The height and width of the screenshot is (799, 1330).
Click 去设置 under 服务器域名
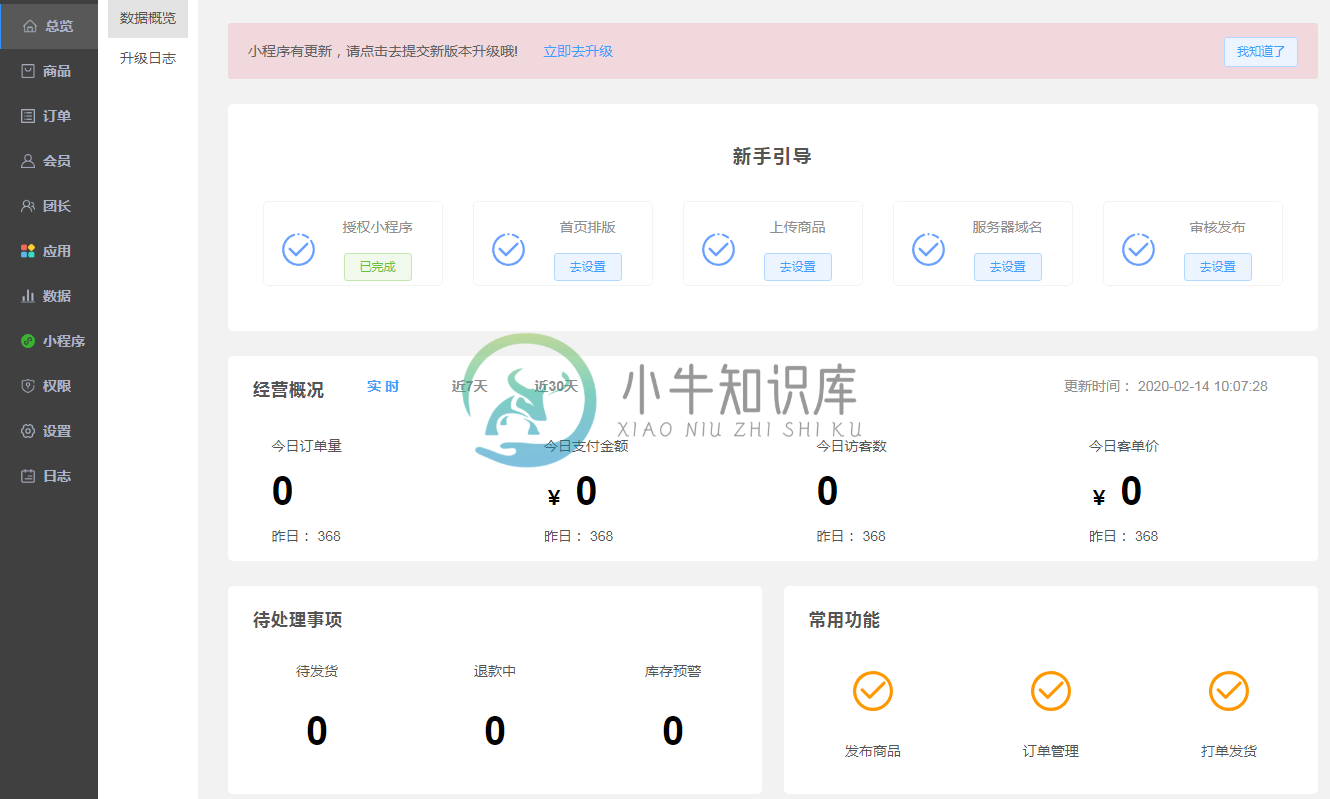1008,267
